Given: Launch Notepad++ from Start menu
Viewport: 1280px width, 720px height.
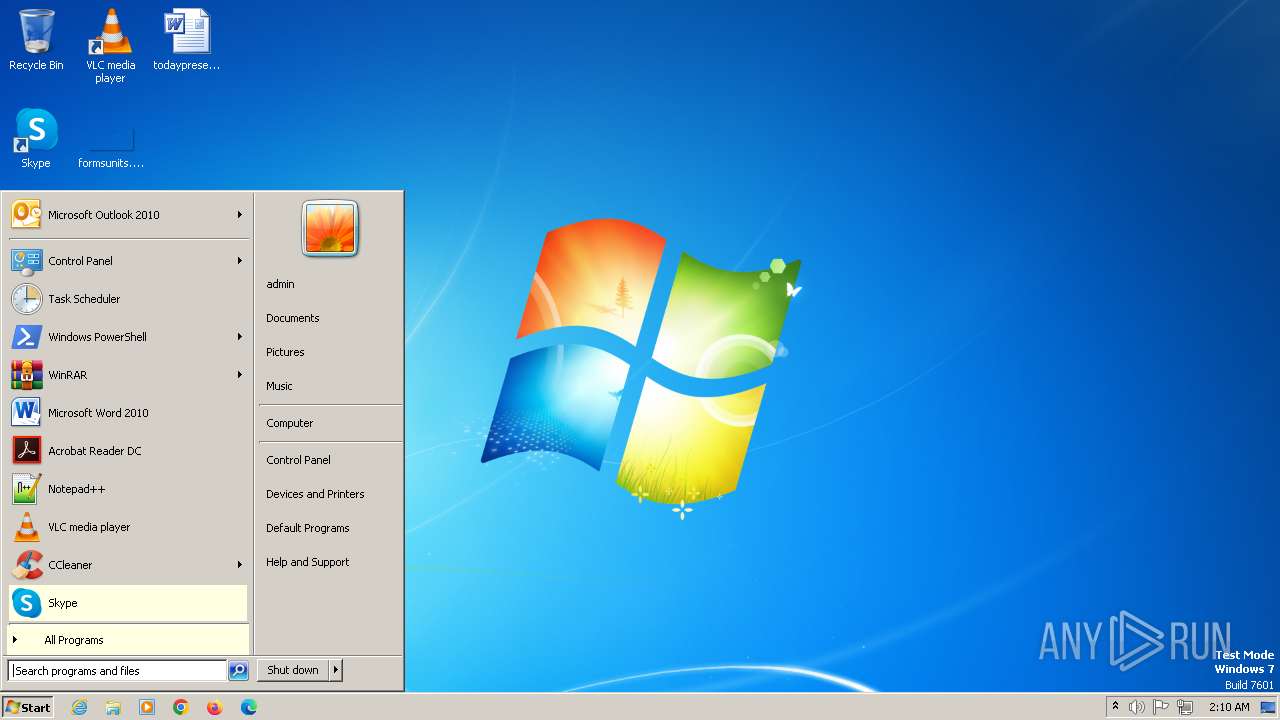Looking at the screenshot, I should pyautogui.click(x=129, y=489).
